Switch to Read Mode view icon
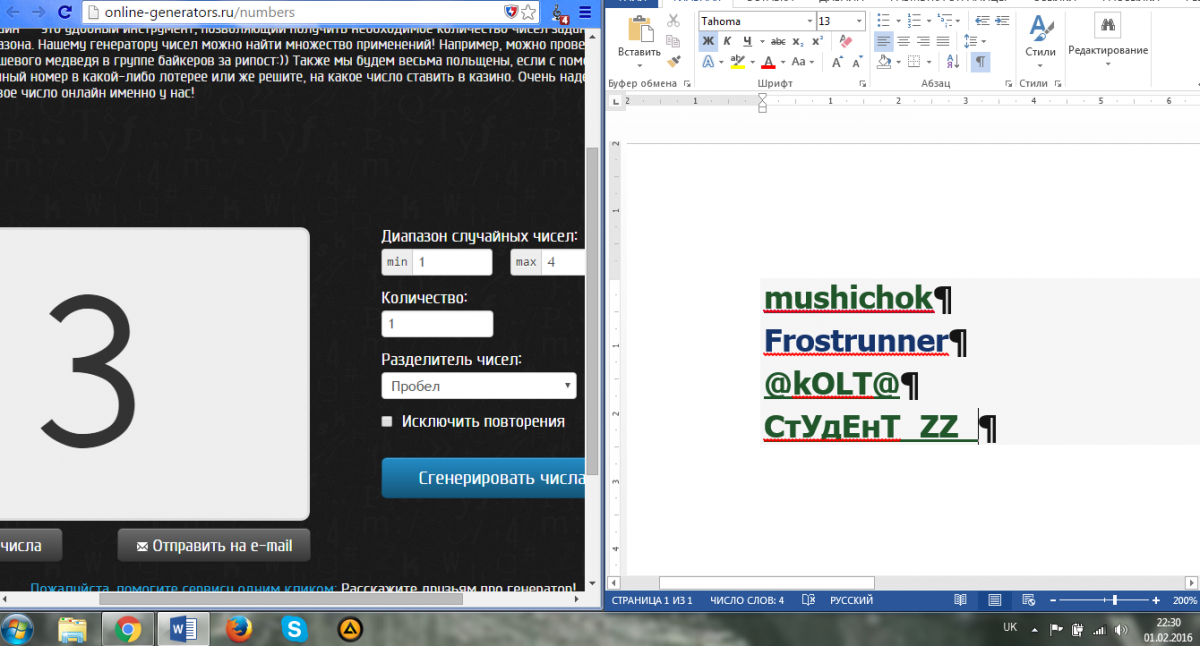This screenshot has width=1200, height=646. tap(961, 600)
